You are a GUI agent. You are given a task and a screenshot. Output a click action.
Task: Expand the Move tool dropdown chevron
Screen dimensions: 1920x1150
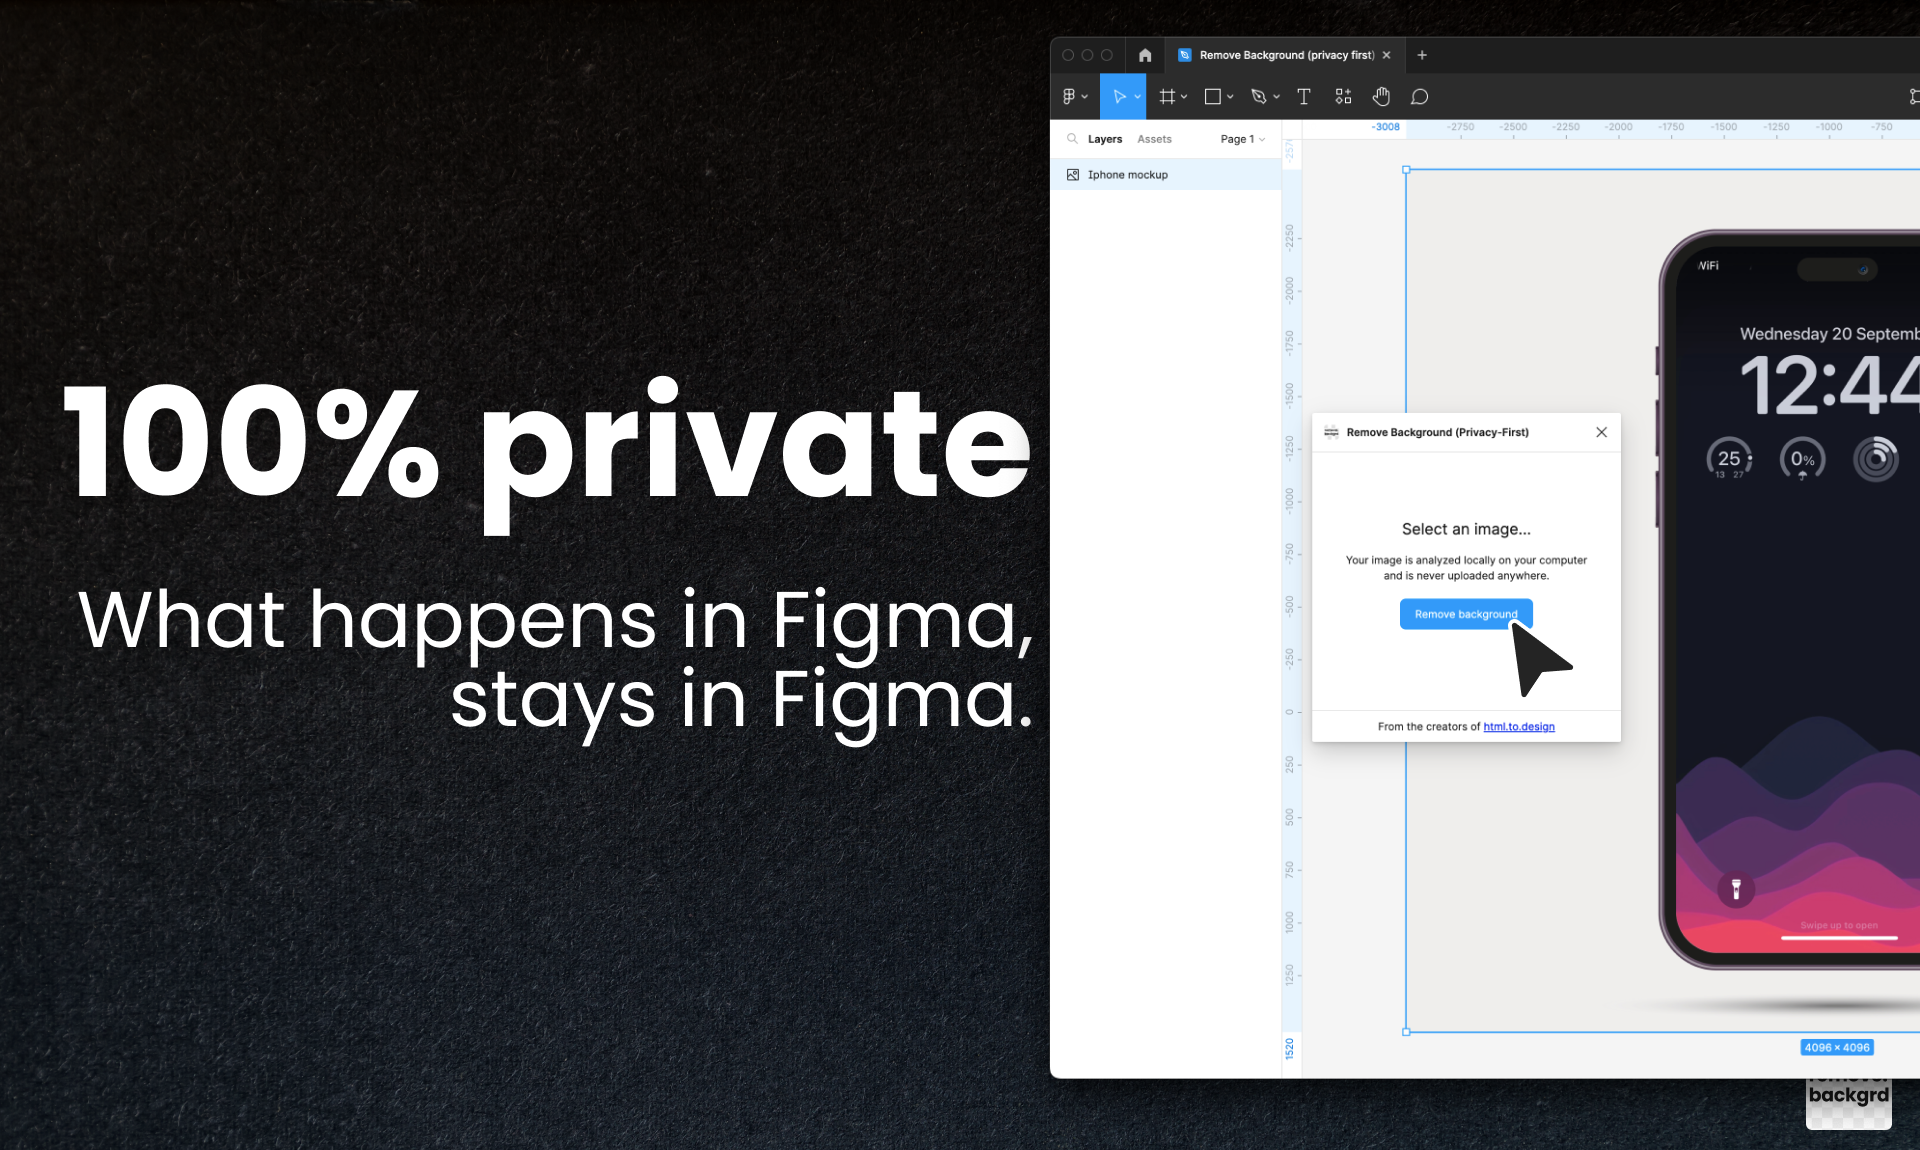1137,97
